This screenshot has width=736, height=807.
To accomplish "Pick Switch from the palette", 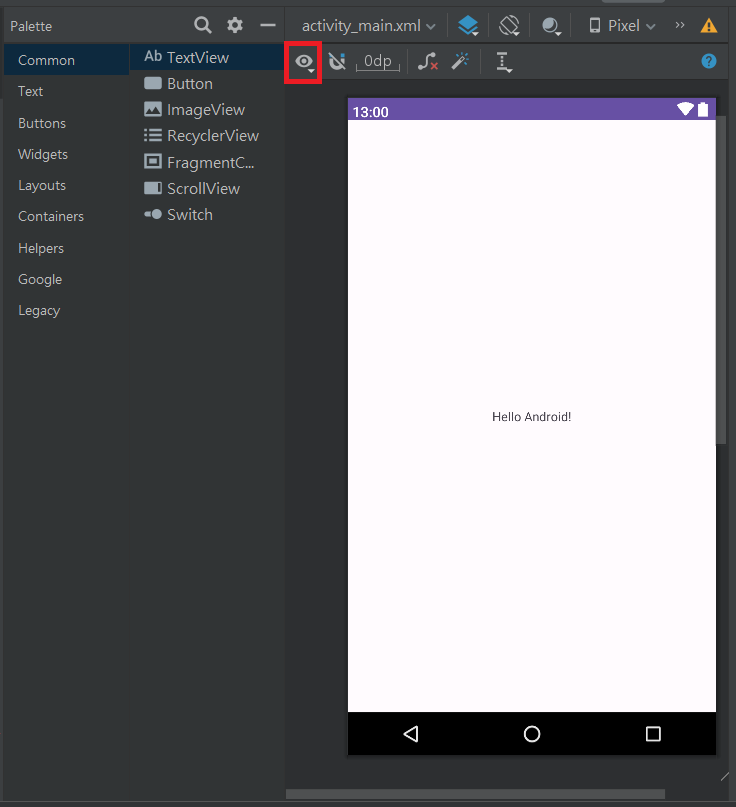I will point(207,215).
